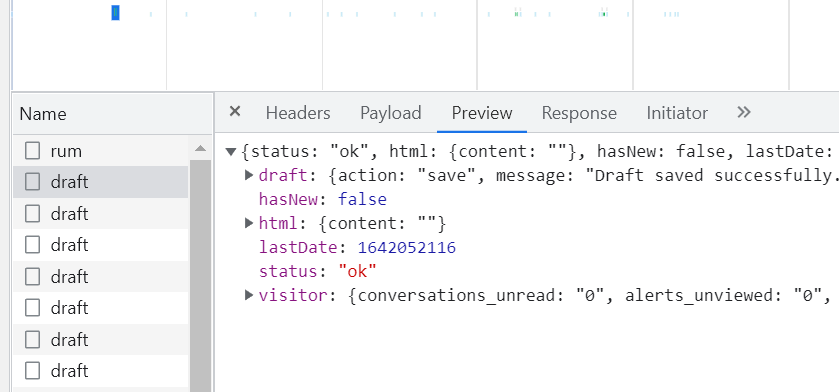Select the Preview tab
Screen dimensions: 839x392
[482, 113]
